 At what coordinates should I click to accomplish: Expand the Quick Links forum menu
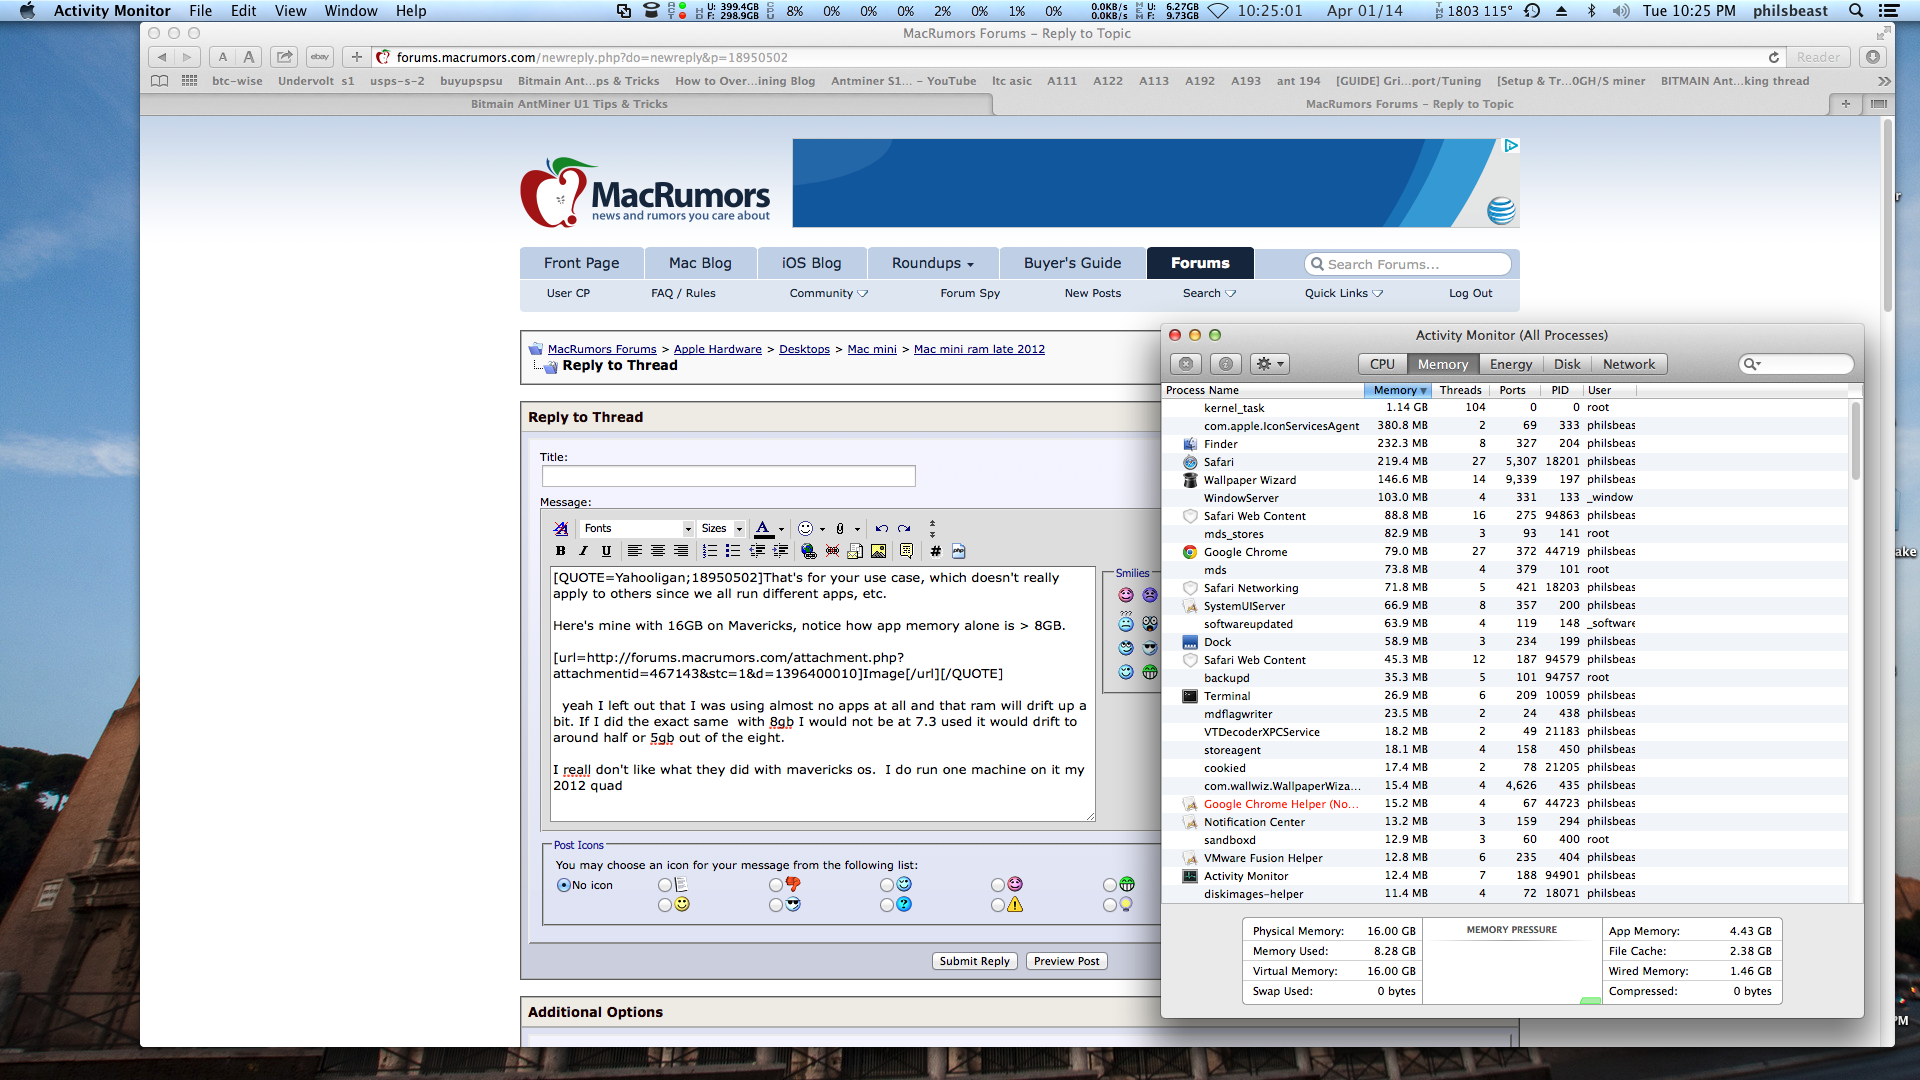point(1344,293)
